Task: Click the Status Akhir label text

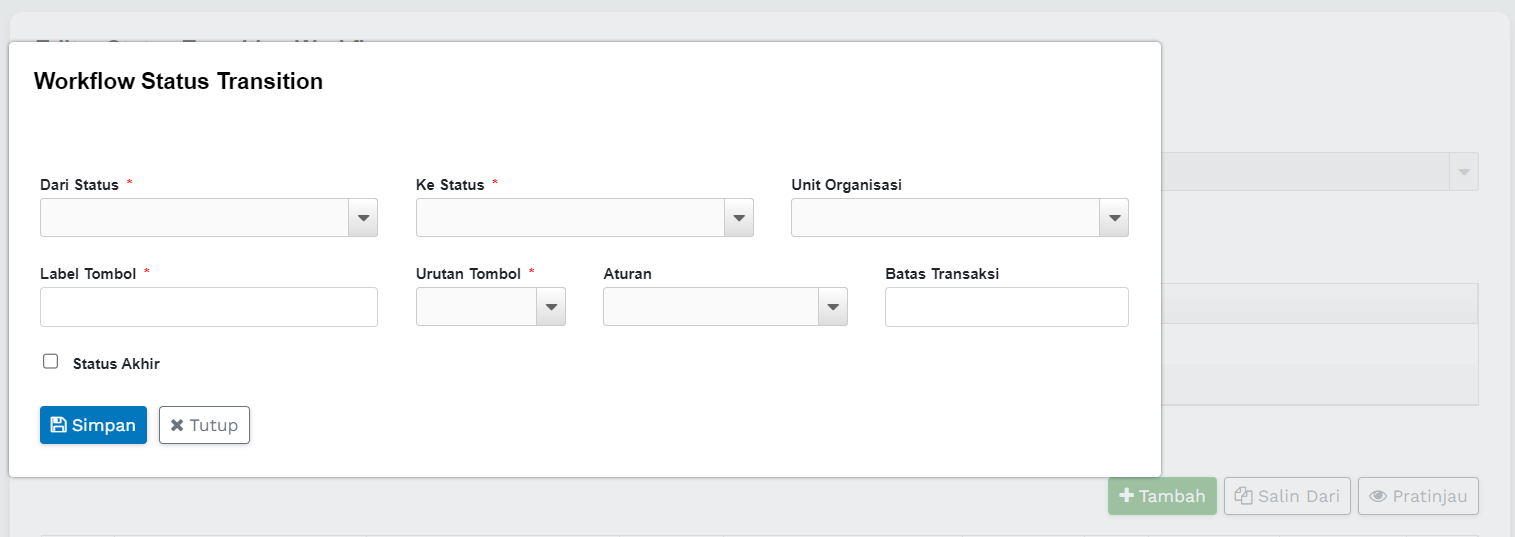Action: [116, 364]
